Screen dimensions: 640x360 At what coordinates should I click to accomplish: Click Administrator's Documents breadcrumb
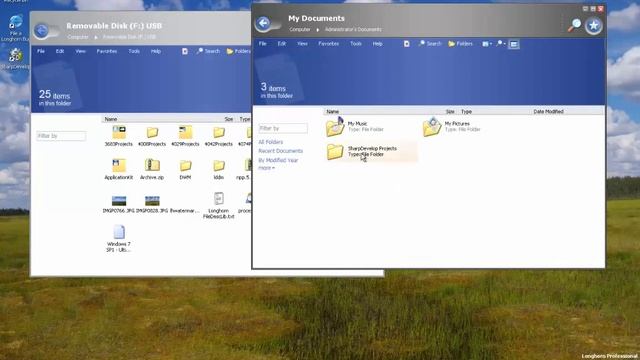353,29
